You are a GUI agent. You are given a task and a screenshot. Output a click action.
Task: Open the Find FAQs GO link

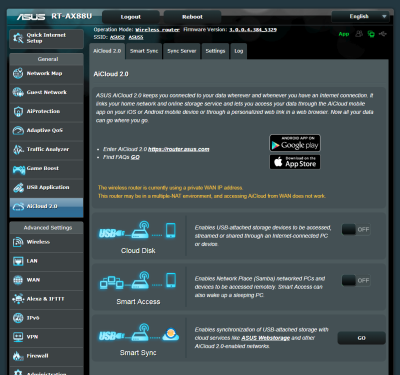click(135, 157)
